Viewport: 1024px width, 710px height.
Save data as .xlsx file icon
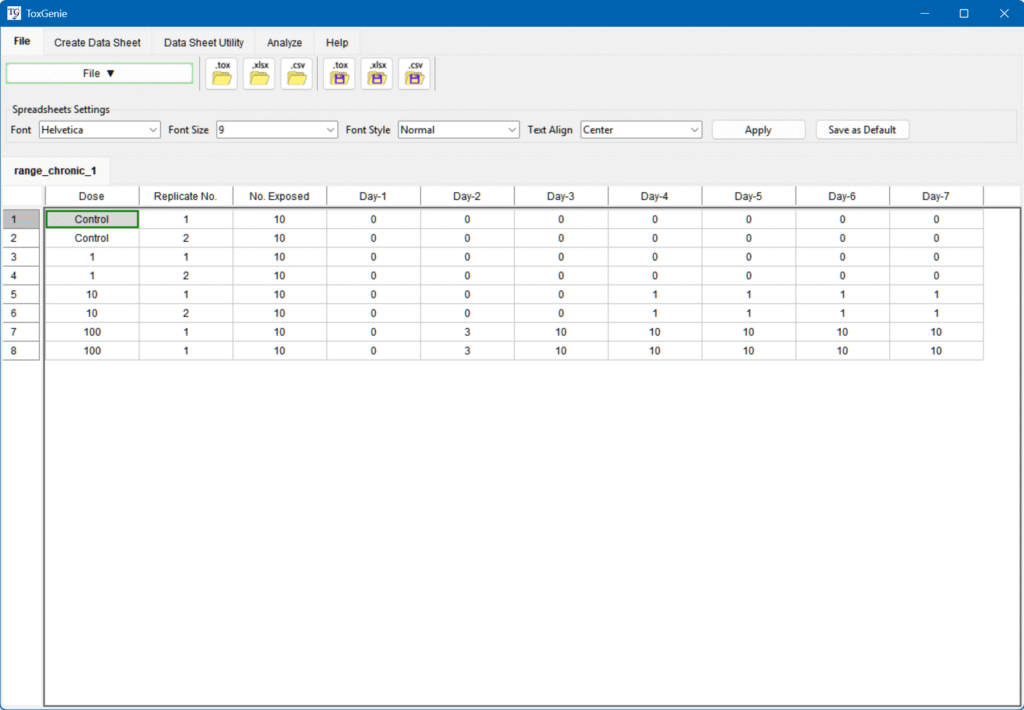pos(377,73)
